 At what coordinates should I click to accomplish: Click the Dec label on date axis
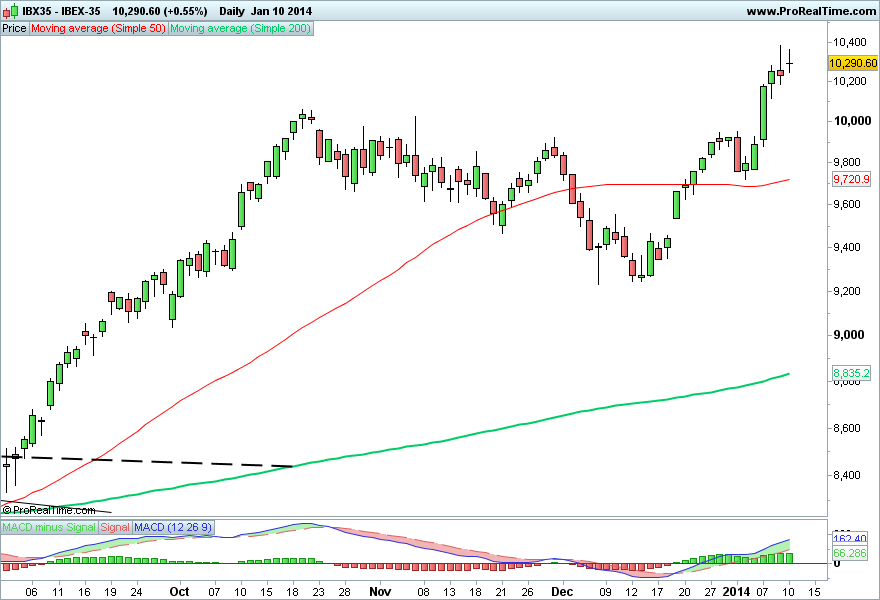(x=562, y=592)
